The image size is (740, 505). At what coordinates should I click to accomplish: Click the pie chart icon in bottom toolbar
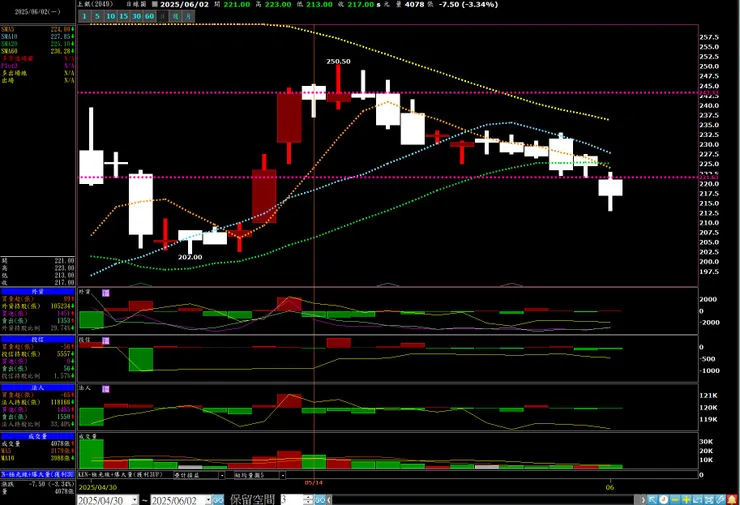664,499
